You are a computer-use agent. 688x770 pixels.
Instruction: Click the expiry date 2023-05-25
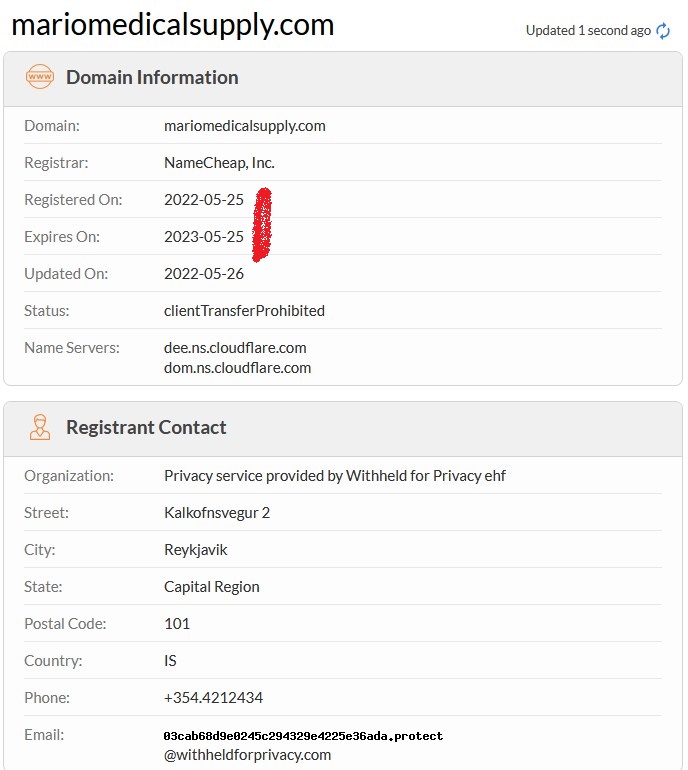pyautogui.click(x=204, y=237)
